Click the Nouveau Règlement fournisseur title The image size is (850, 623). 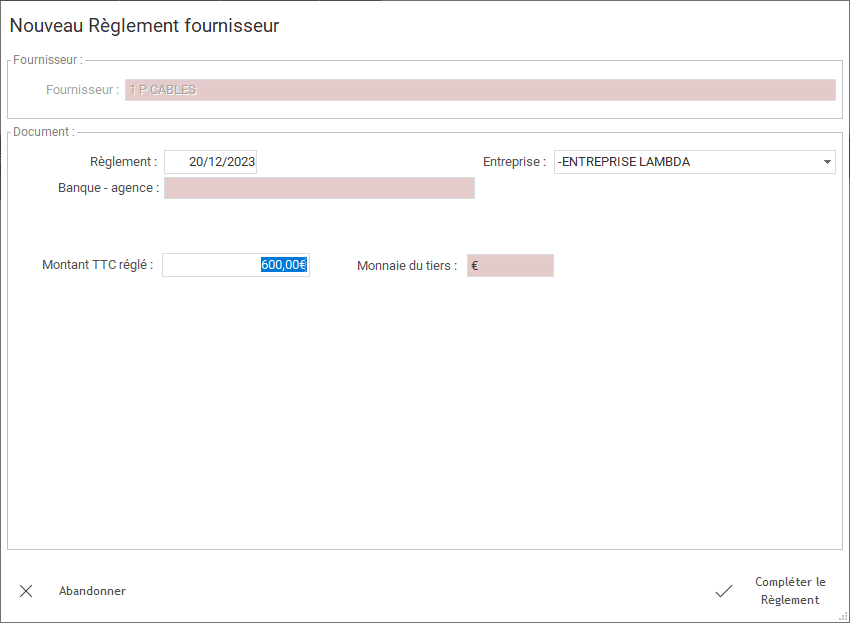tap(144, 25)
